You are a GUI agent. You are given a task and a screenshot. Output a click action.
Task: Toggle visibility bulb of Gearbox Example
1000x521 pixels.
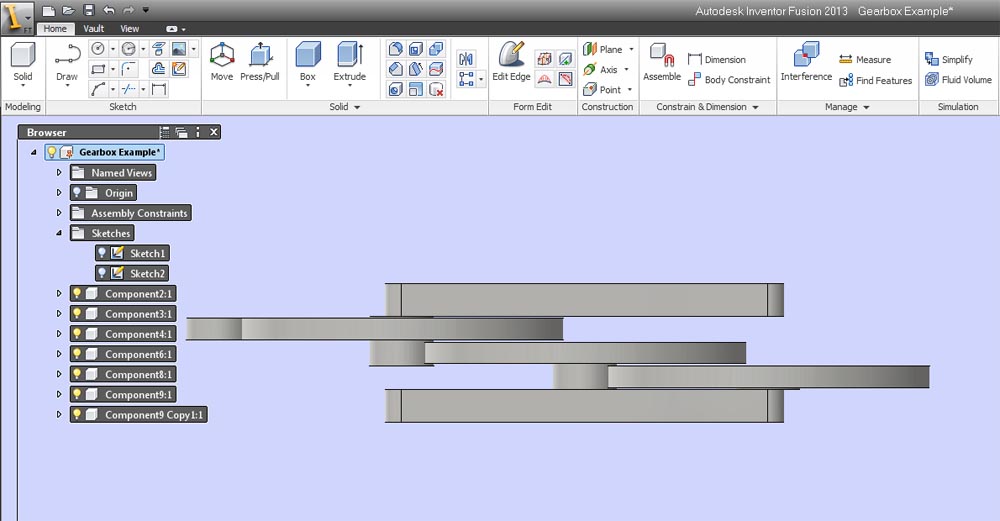pyautogui.click(x=52, y=152)
